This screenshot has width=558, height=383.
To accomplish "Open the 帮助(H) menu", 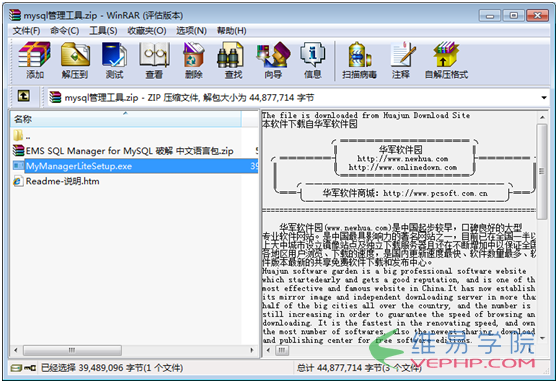I will [232, 31].
